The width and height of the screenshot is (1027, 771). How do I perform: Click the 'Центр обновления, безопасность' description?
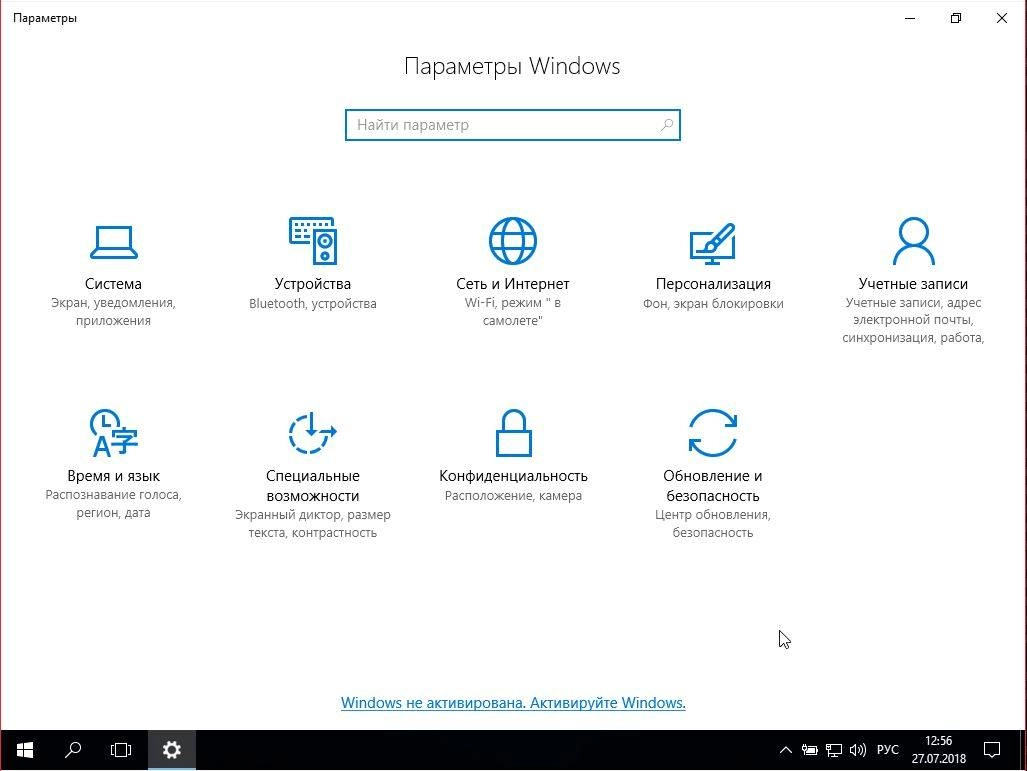[x=713, y=523]
